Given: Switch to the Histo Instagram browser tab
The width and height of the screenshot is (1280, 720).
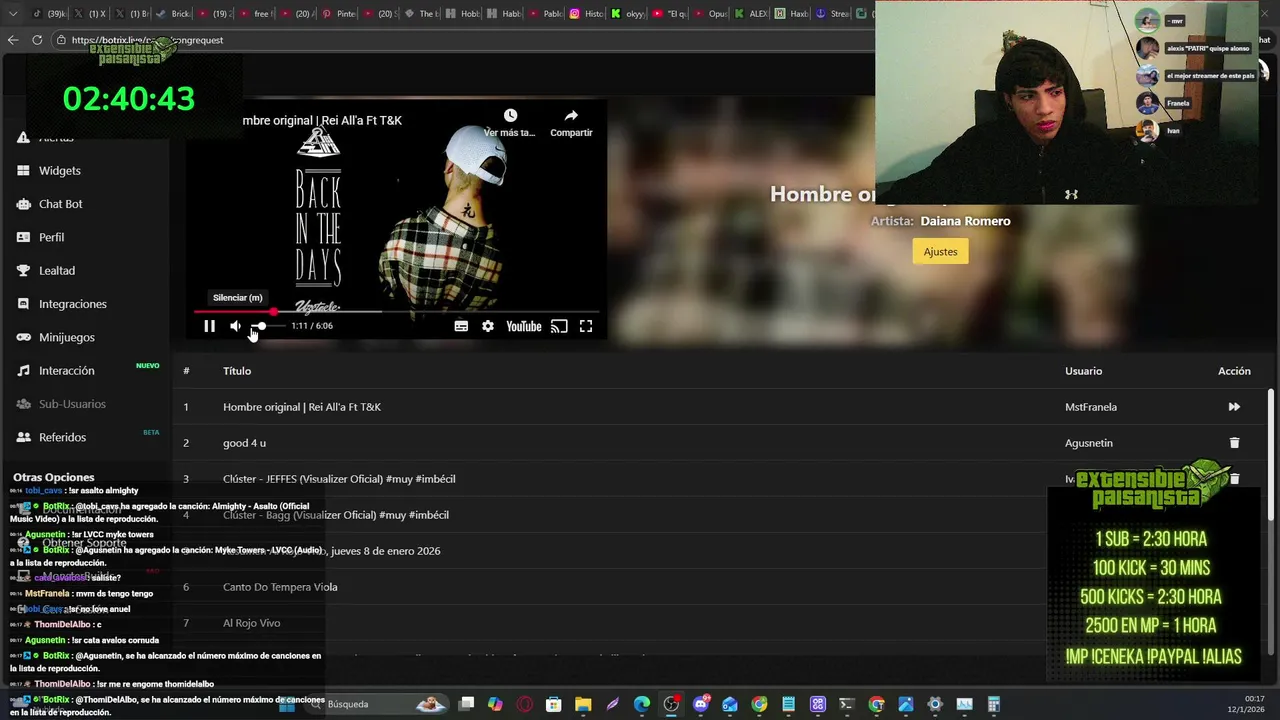Looking at the screenshot, I should (587, 14).
